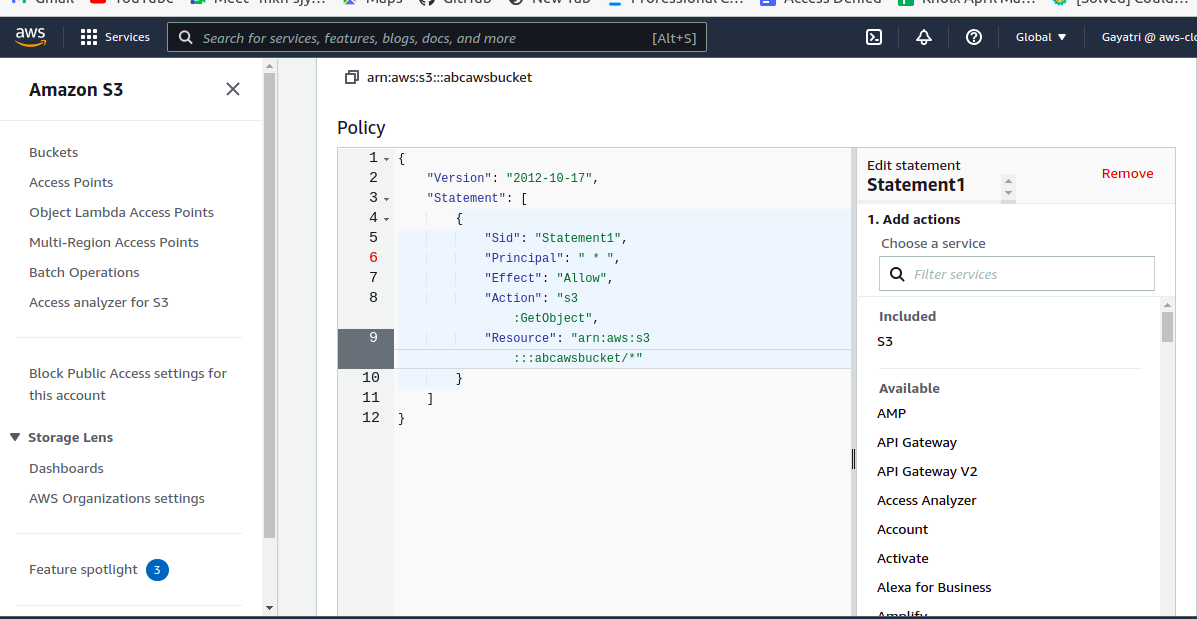Image resolution: width=1197 pixels, height=619 pixels.
Task: Open Block Public Access settings for this account
Action: pyautogui.click(x=127, y=385)
